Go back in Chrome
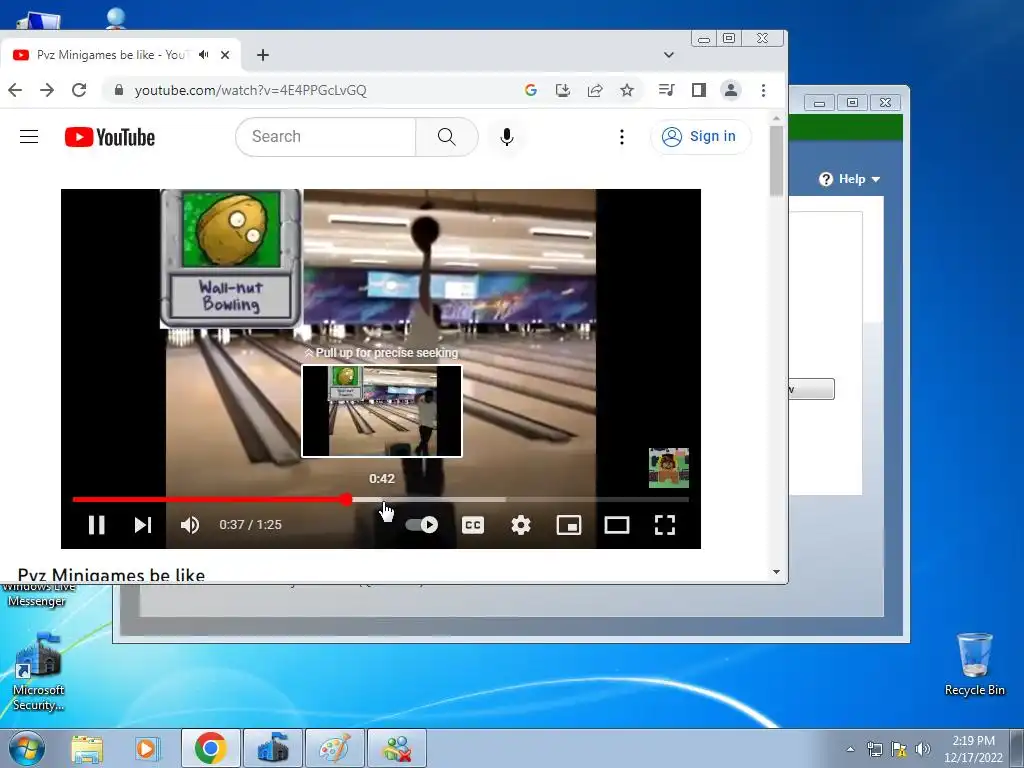1024x768 pixels. coord(15,90)
